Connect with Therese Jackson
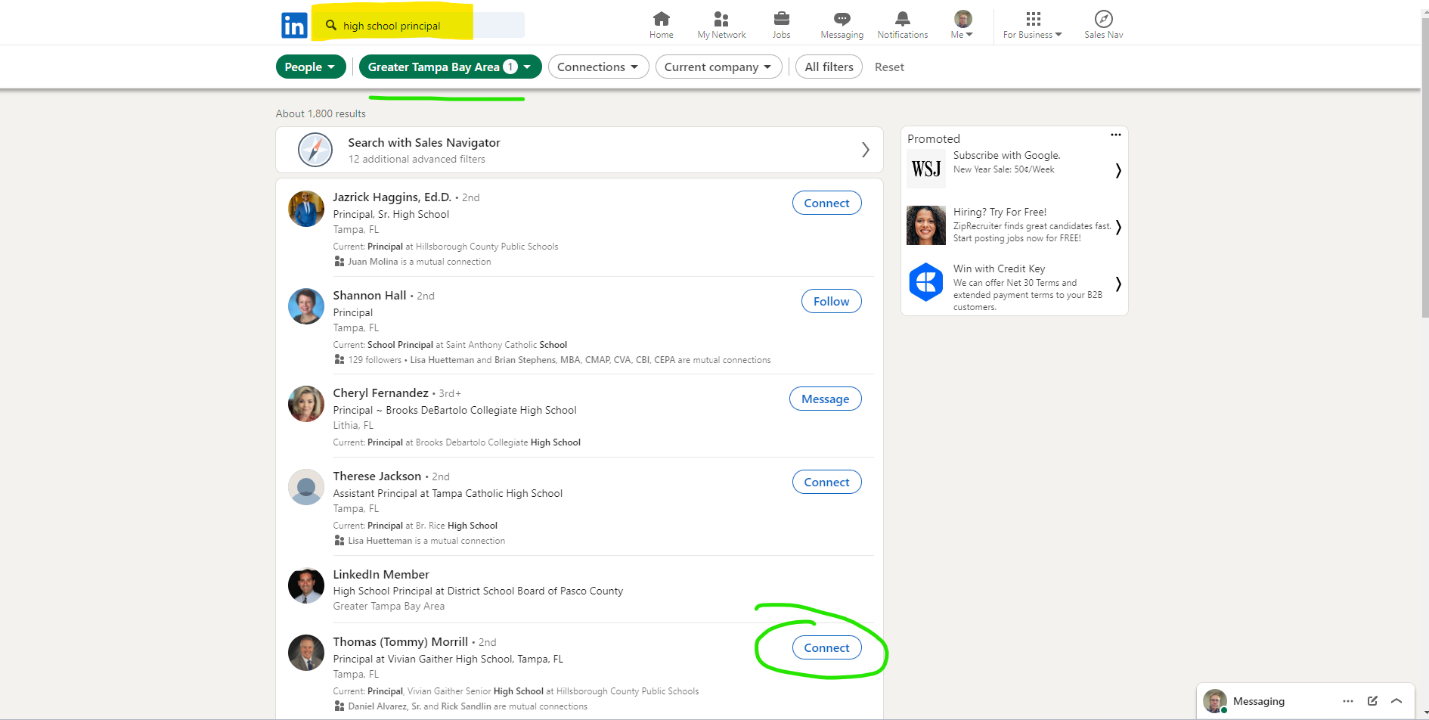The height and width of the screenshot is (720, 1429). click(827, 482)
